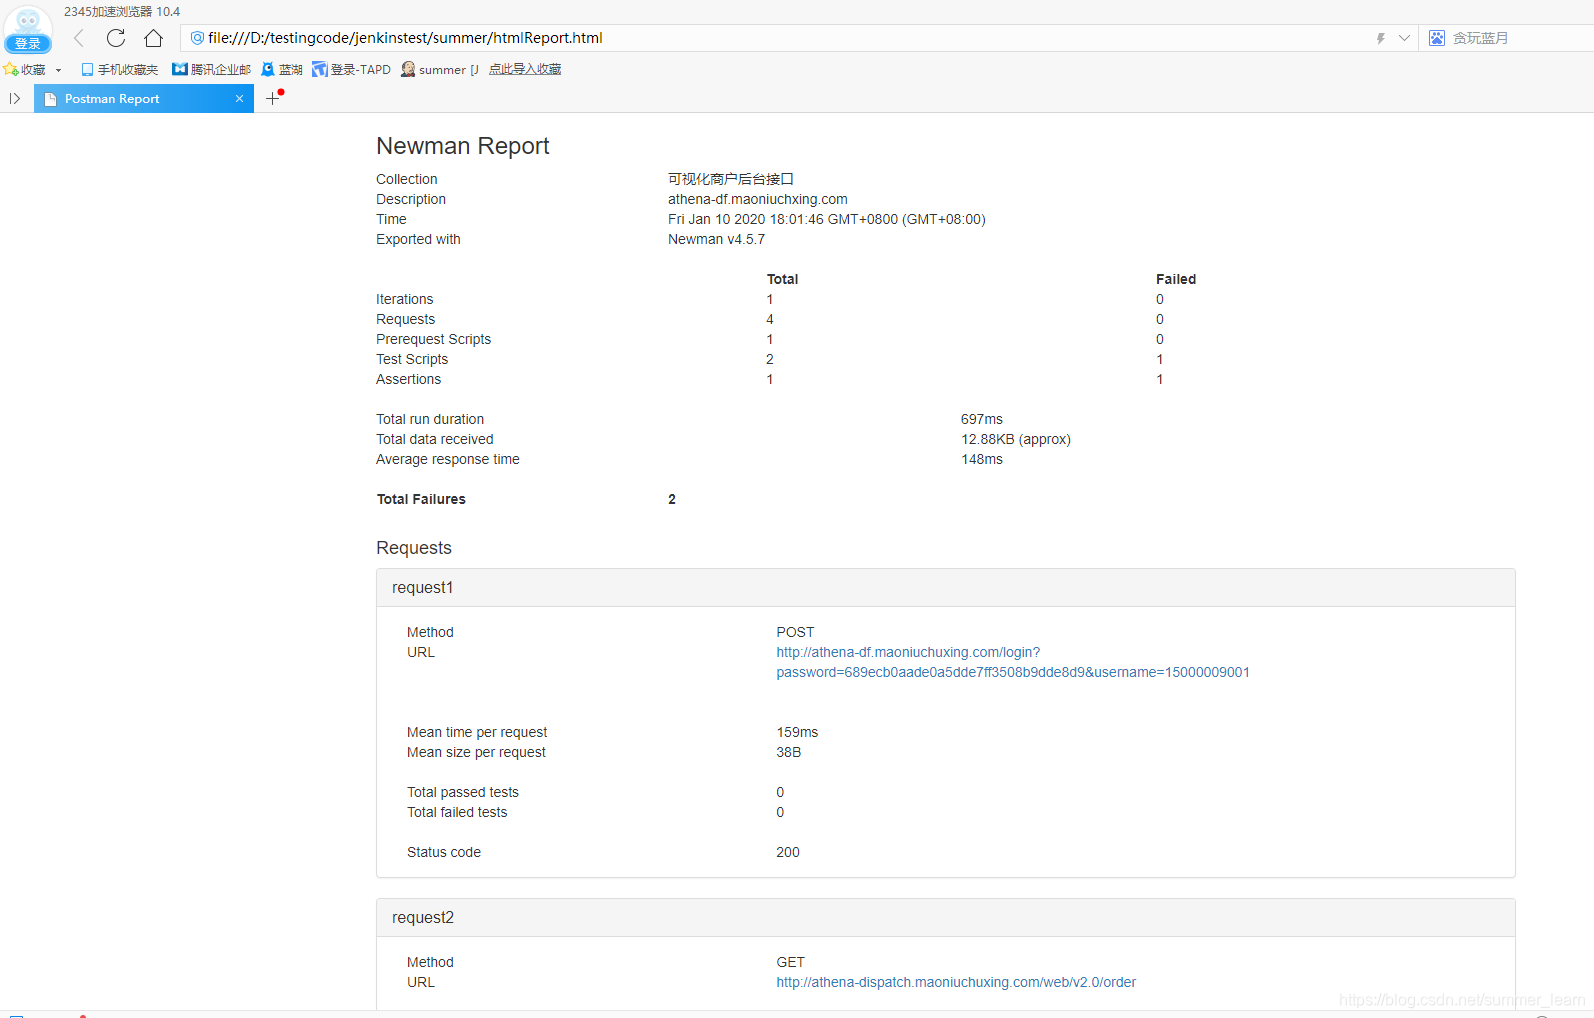Click the 手机收藏夹 phone icon
The image size is (1594, 1018).
point(87,69)
